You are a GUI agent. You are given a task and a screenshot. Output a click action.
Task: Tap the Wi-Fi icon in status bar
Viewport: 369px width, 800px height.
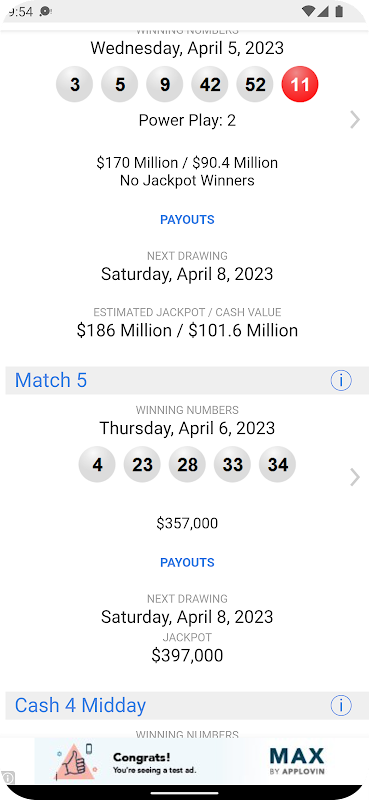click(308, 11)
